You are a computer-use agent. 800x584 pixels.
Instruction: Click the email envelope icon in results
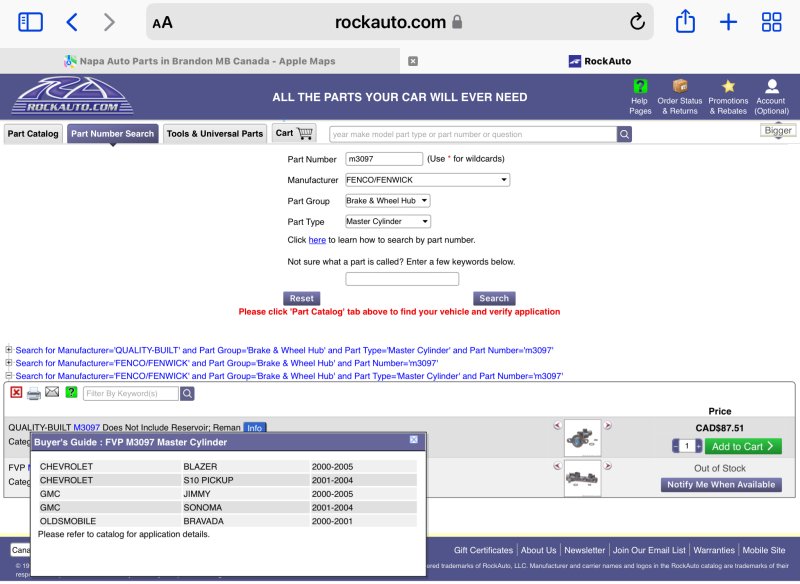tap(52, 393)
